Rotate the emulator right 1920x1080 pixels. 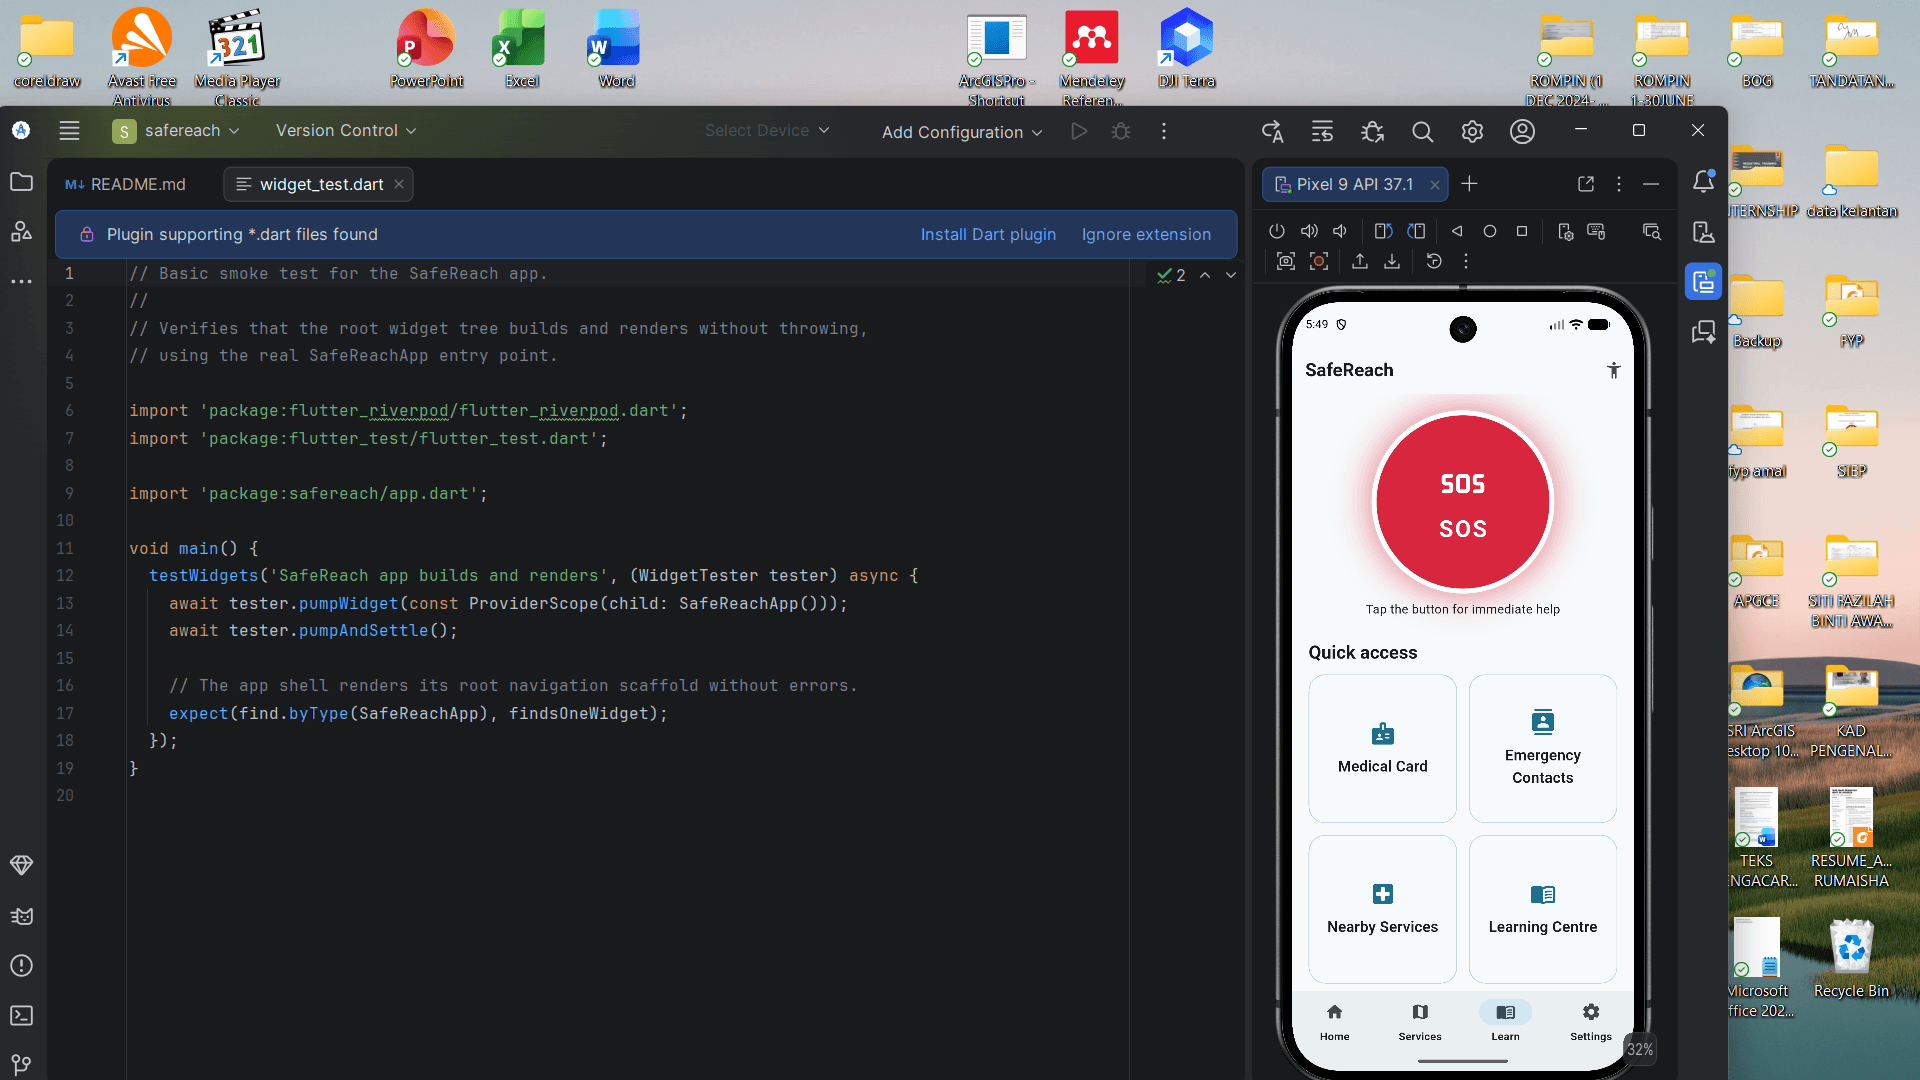[x=1416, y=231]
